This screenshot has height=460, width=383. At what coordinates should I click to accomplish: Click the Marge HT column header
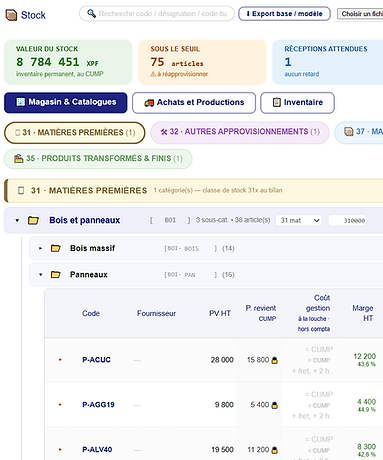(x=363, y=313)
